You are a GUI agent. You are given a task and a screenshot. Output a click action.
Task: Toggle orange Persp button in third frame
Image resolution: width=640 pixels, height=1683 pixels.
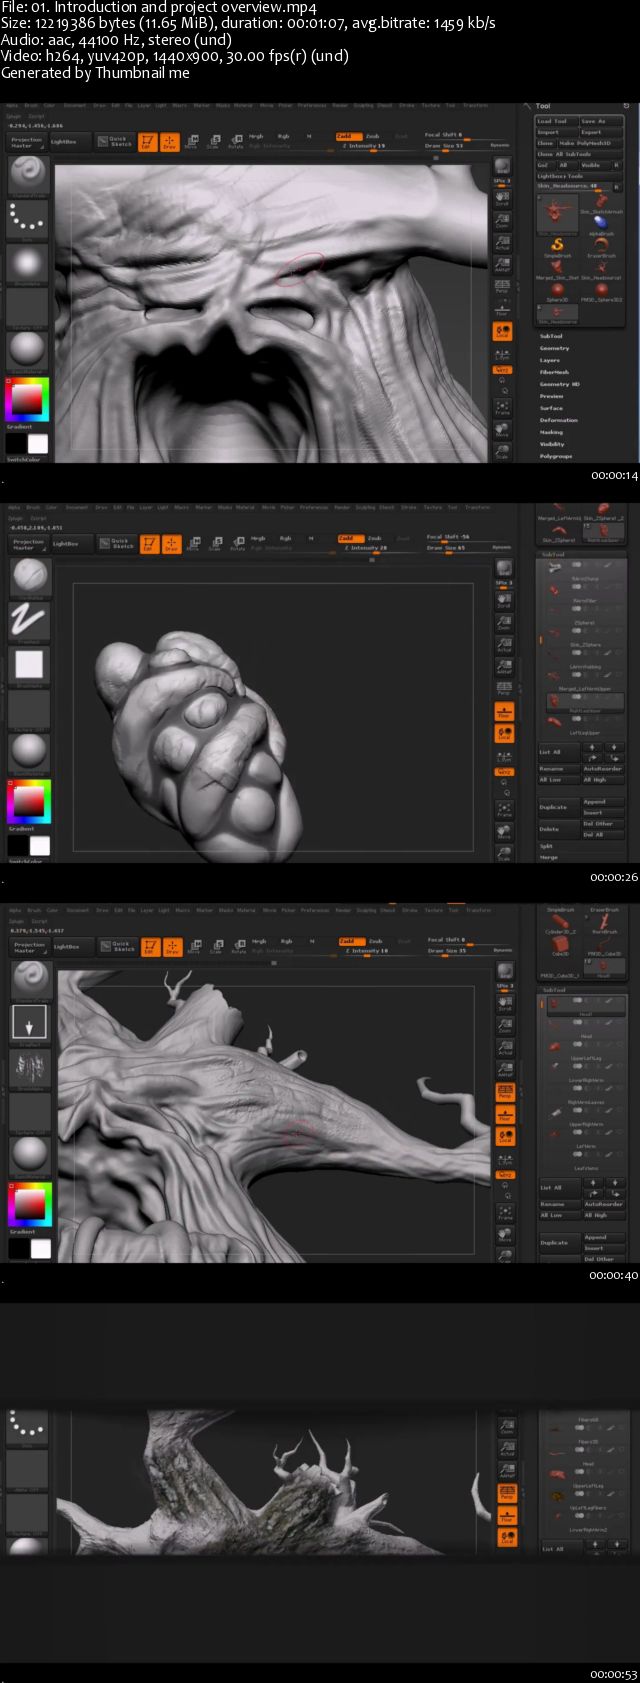[505, 1091]
